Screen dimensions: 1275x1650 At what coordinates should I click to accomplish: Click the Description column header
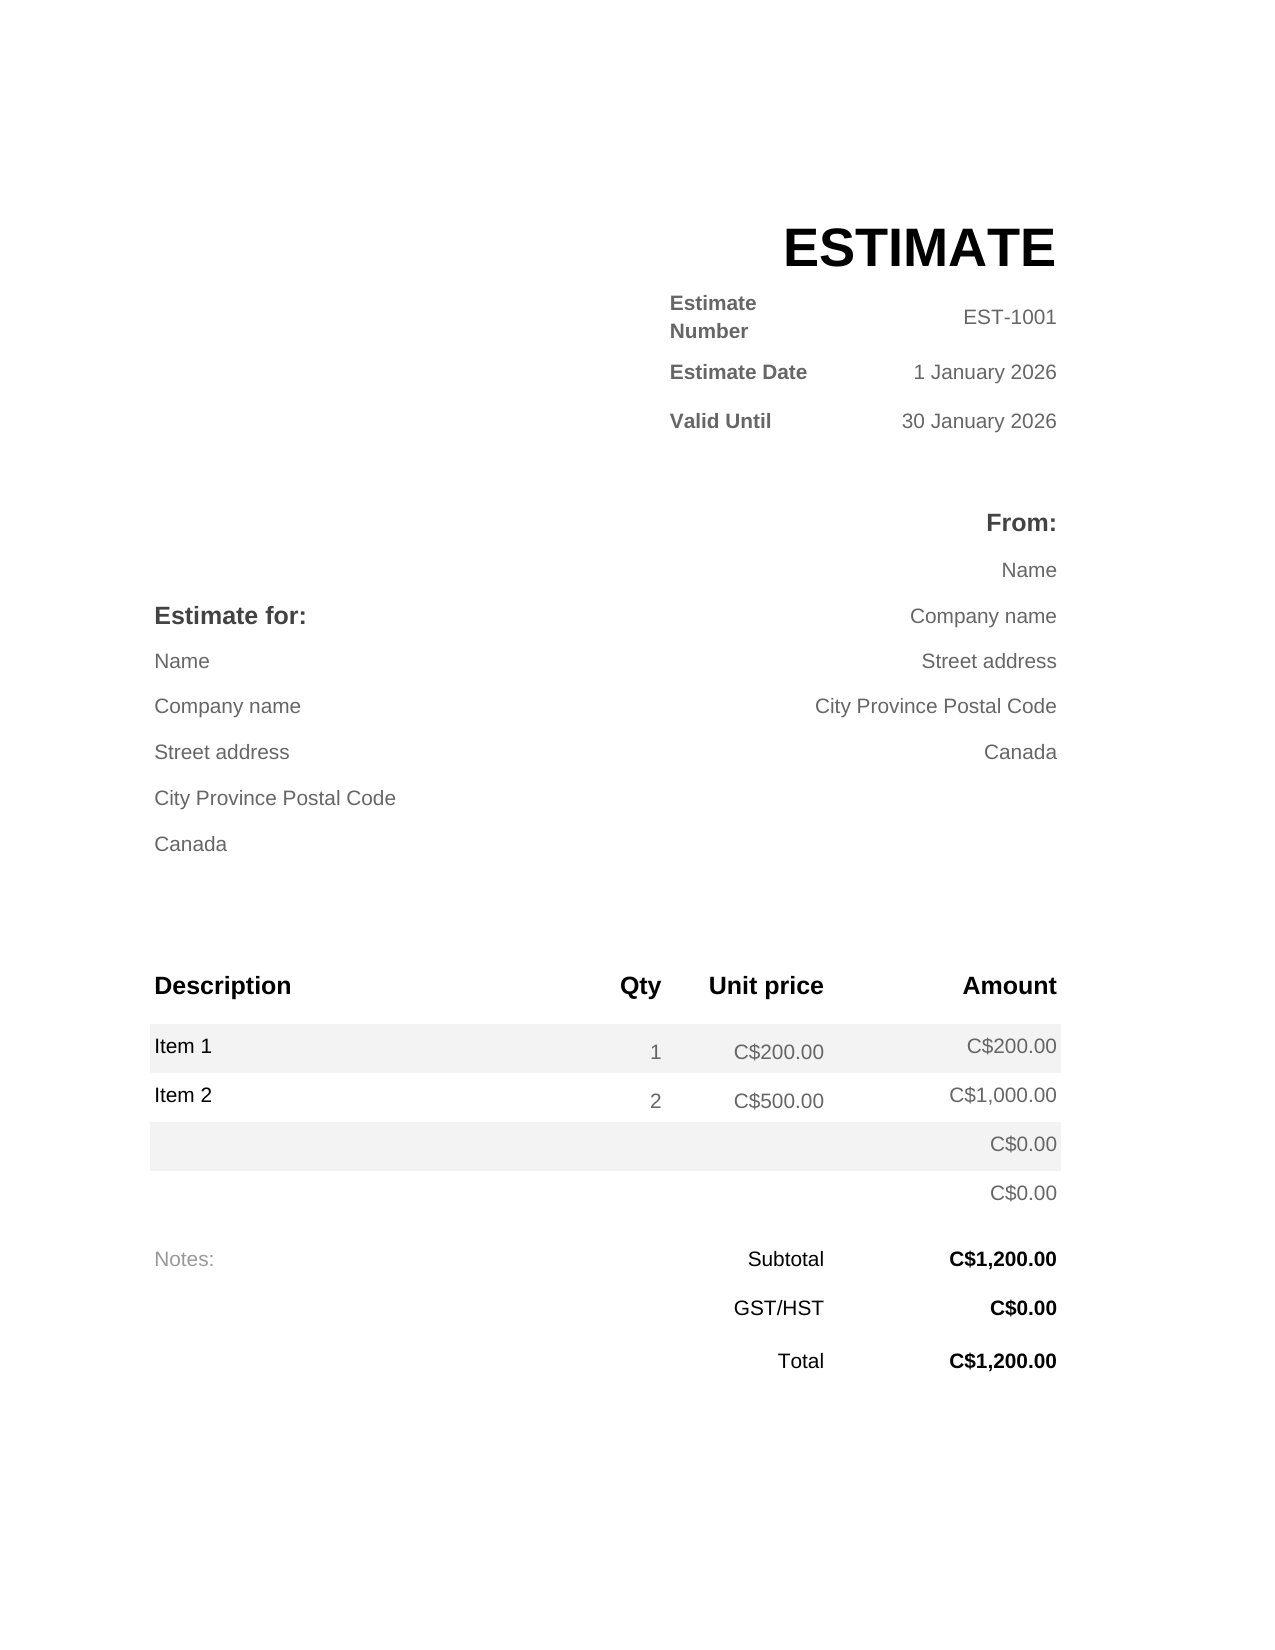point(222,986)
